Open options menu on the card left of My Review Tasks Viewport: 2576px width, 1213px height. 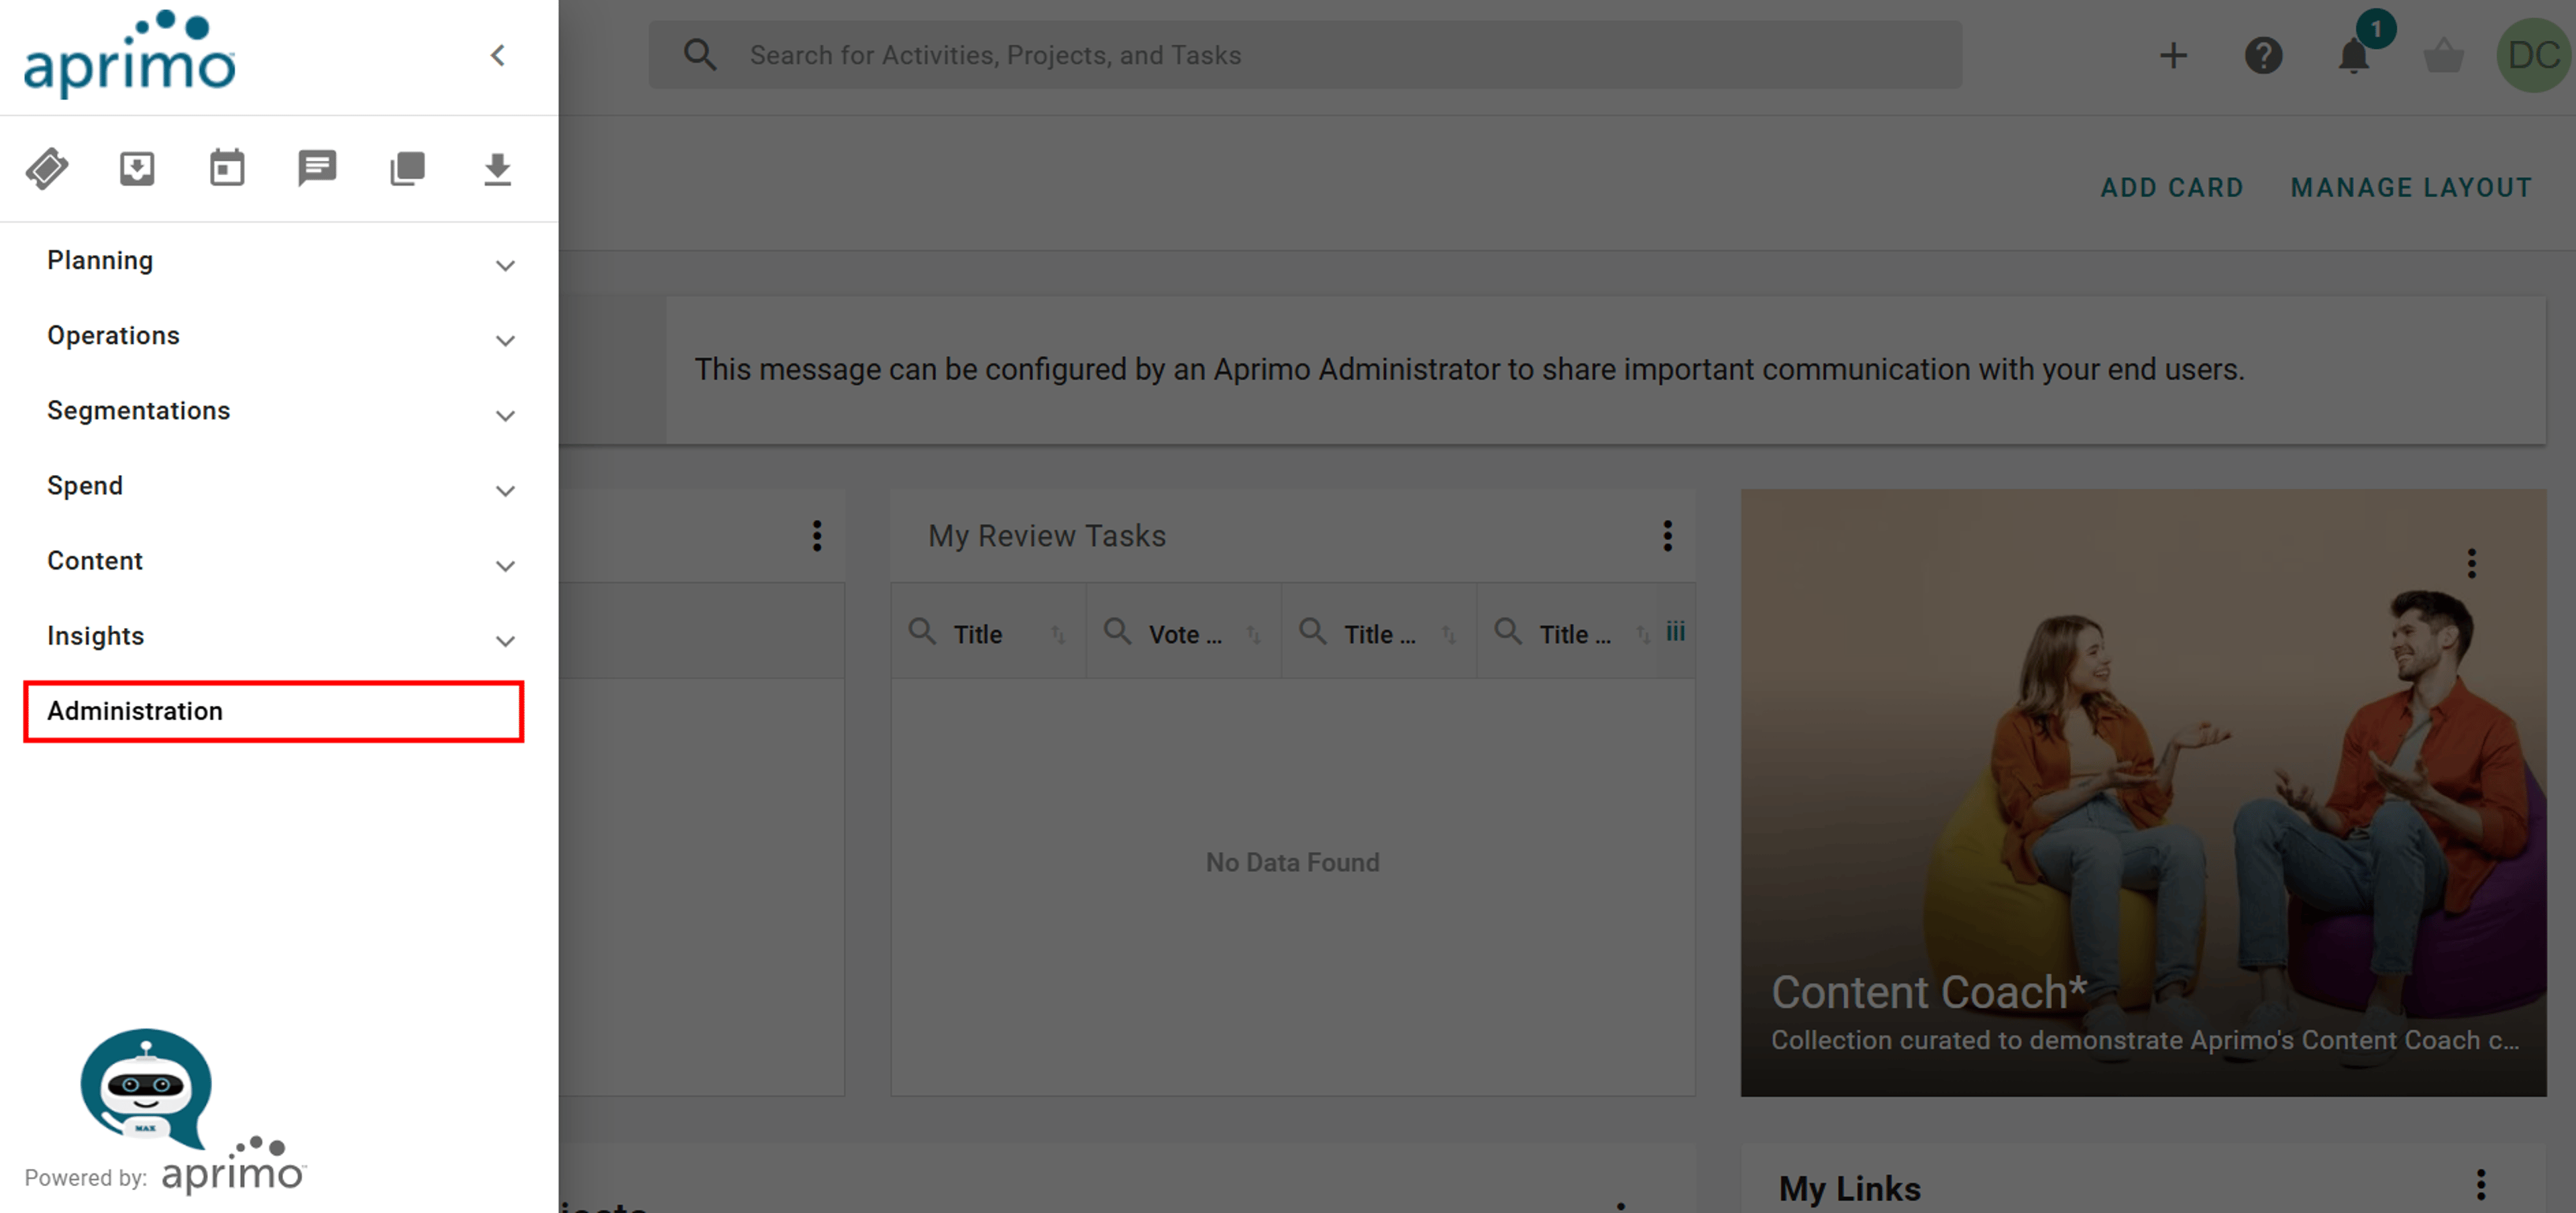click(x=817, y=536)
